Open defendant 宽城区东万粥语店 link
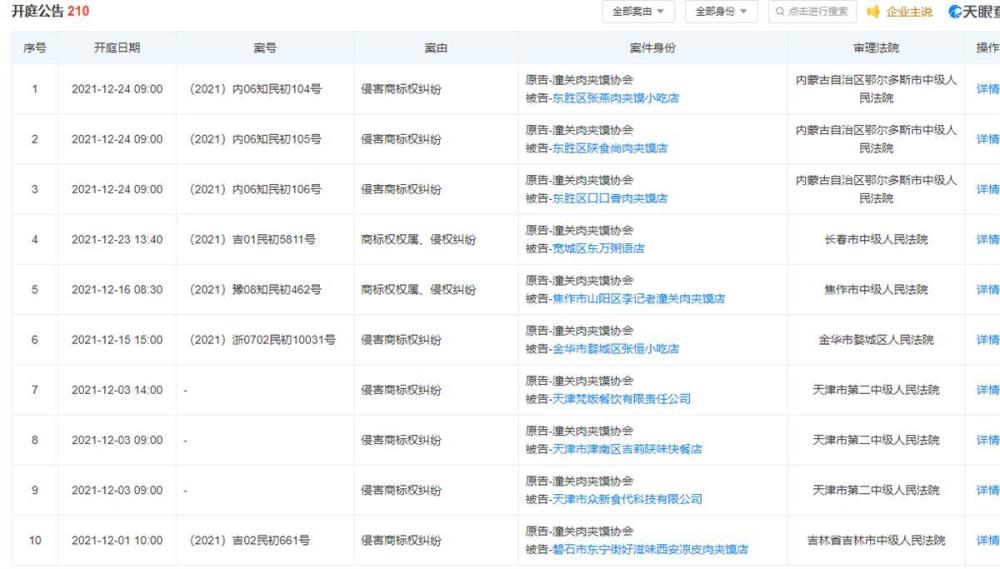Viewport: 1000px width, 569px height. point(598,248)
